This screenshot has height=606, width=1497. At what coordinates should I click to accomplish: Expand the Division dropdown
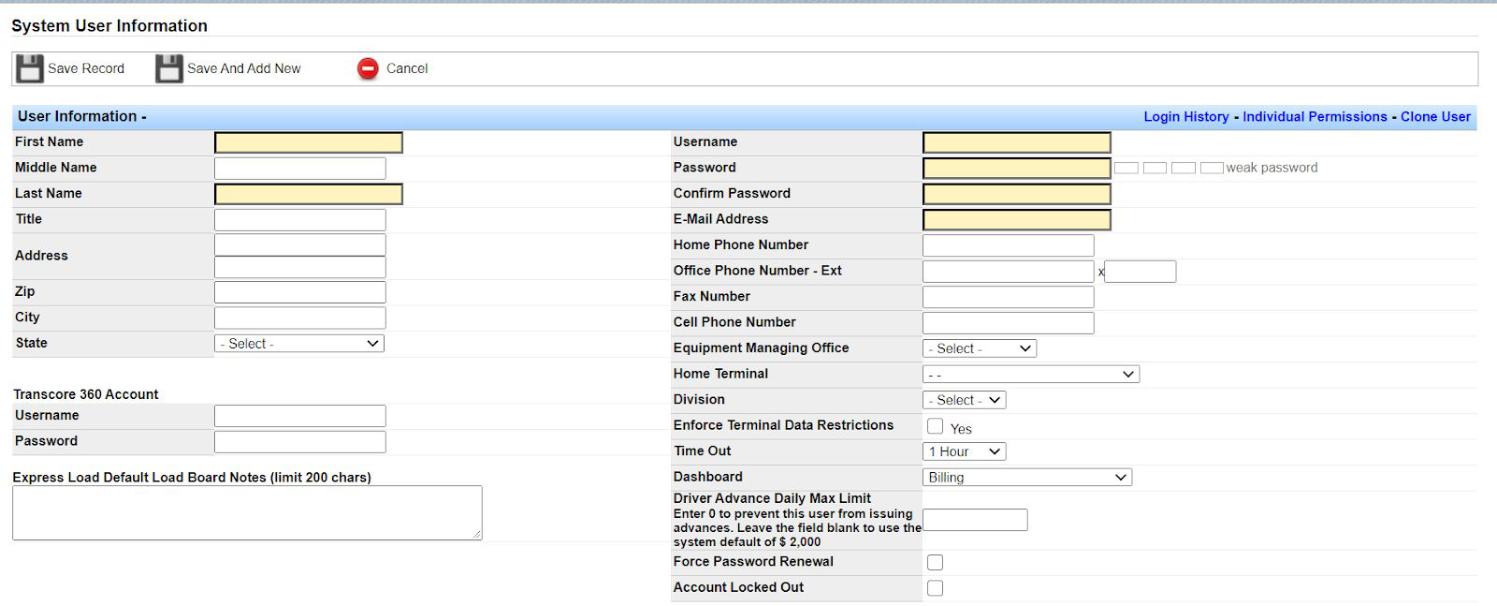964,400
